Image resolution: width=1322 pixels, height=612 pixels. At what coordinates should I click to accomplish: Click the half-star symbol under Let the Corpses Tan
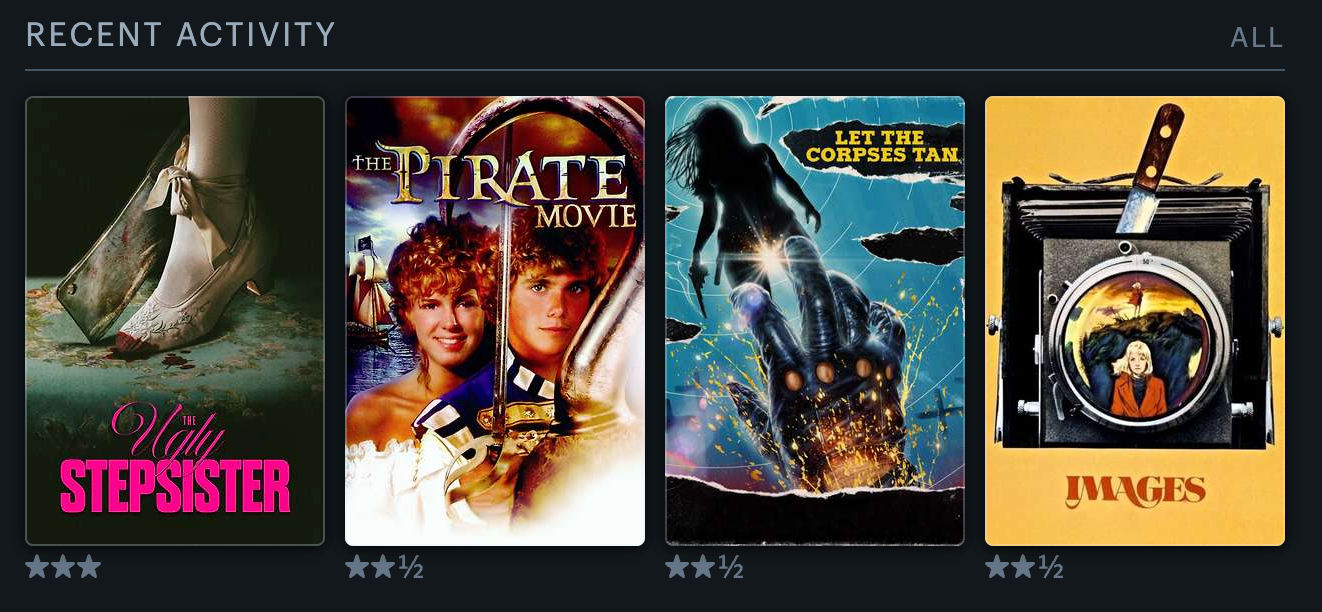click(x=731, y=568)
